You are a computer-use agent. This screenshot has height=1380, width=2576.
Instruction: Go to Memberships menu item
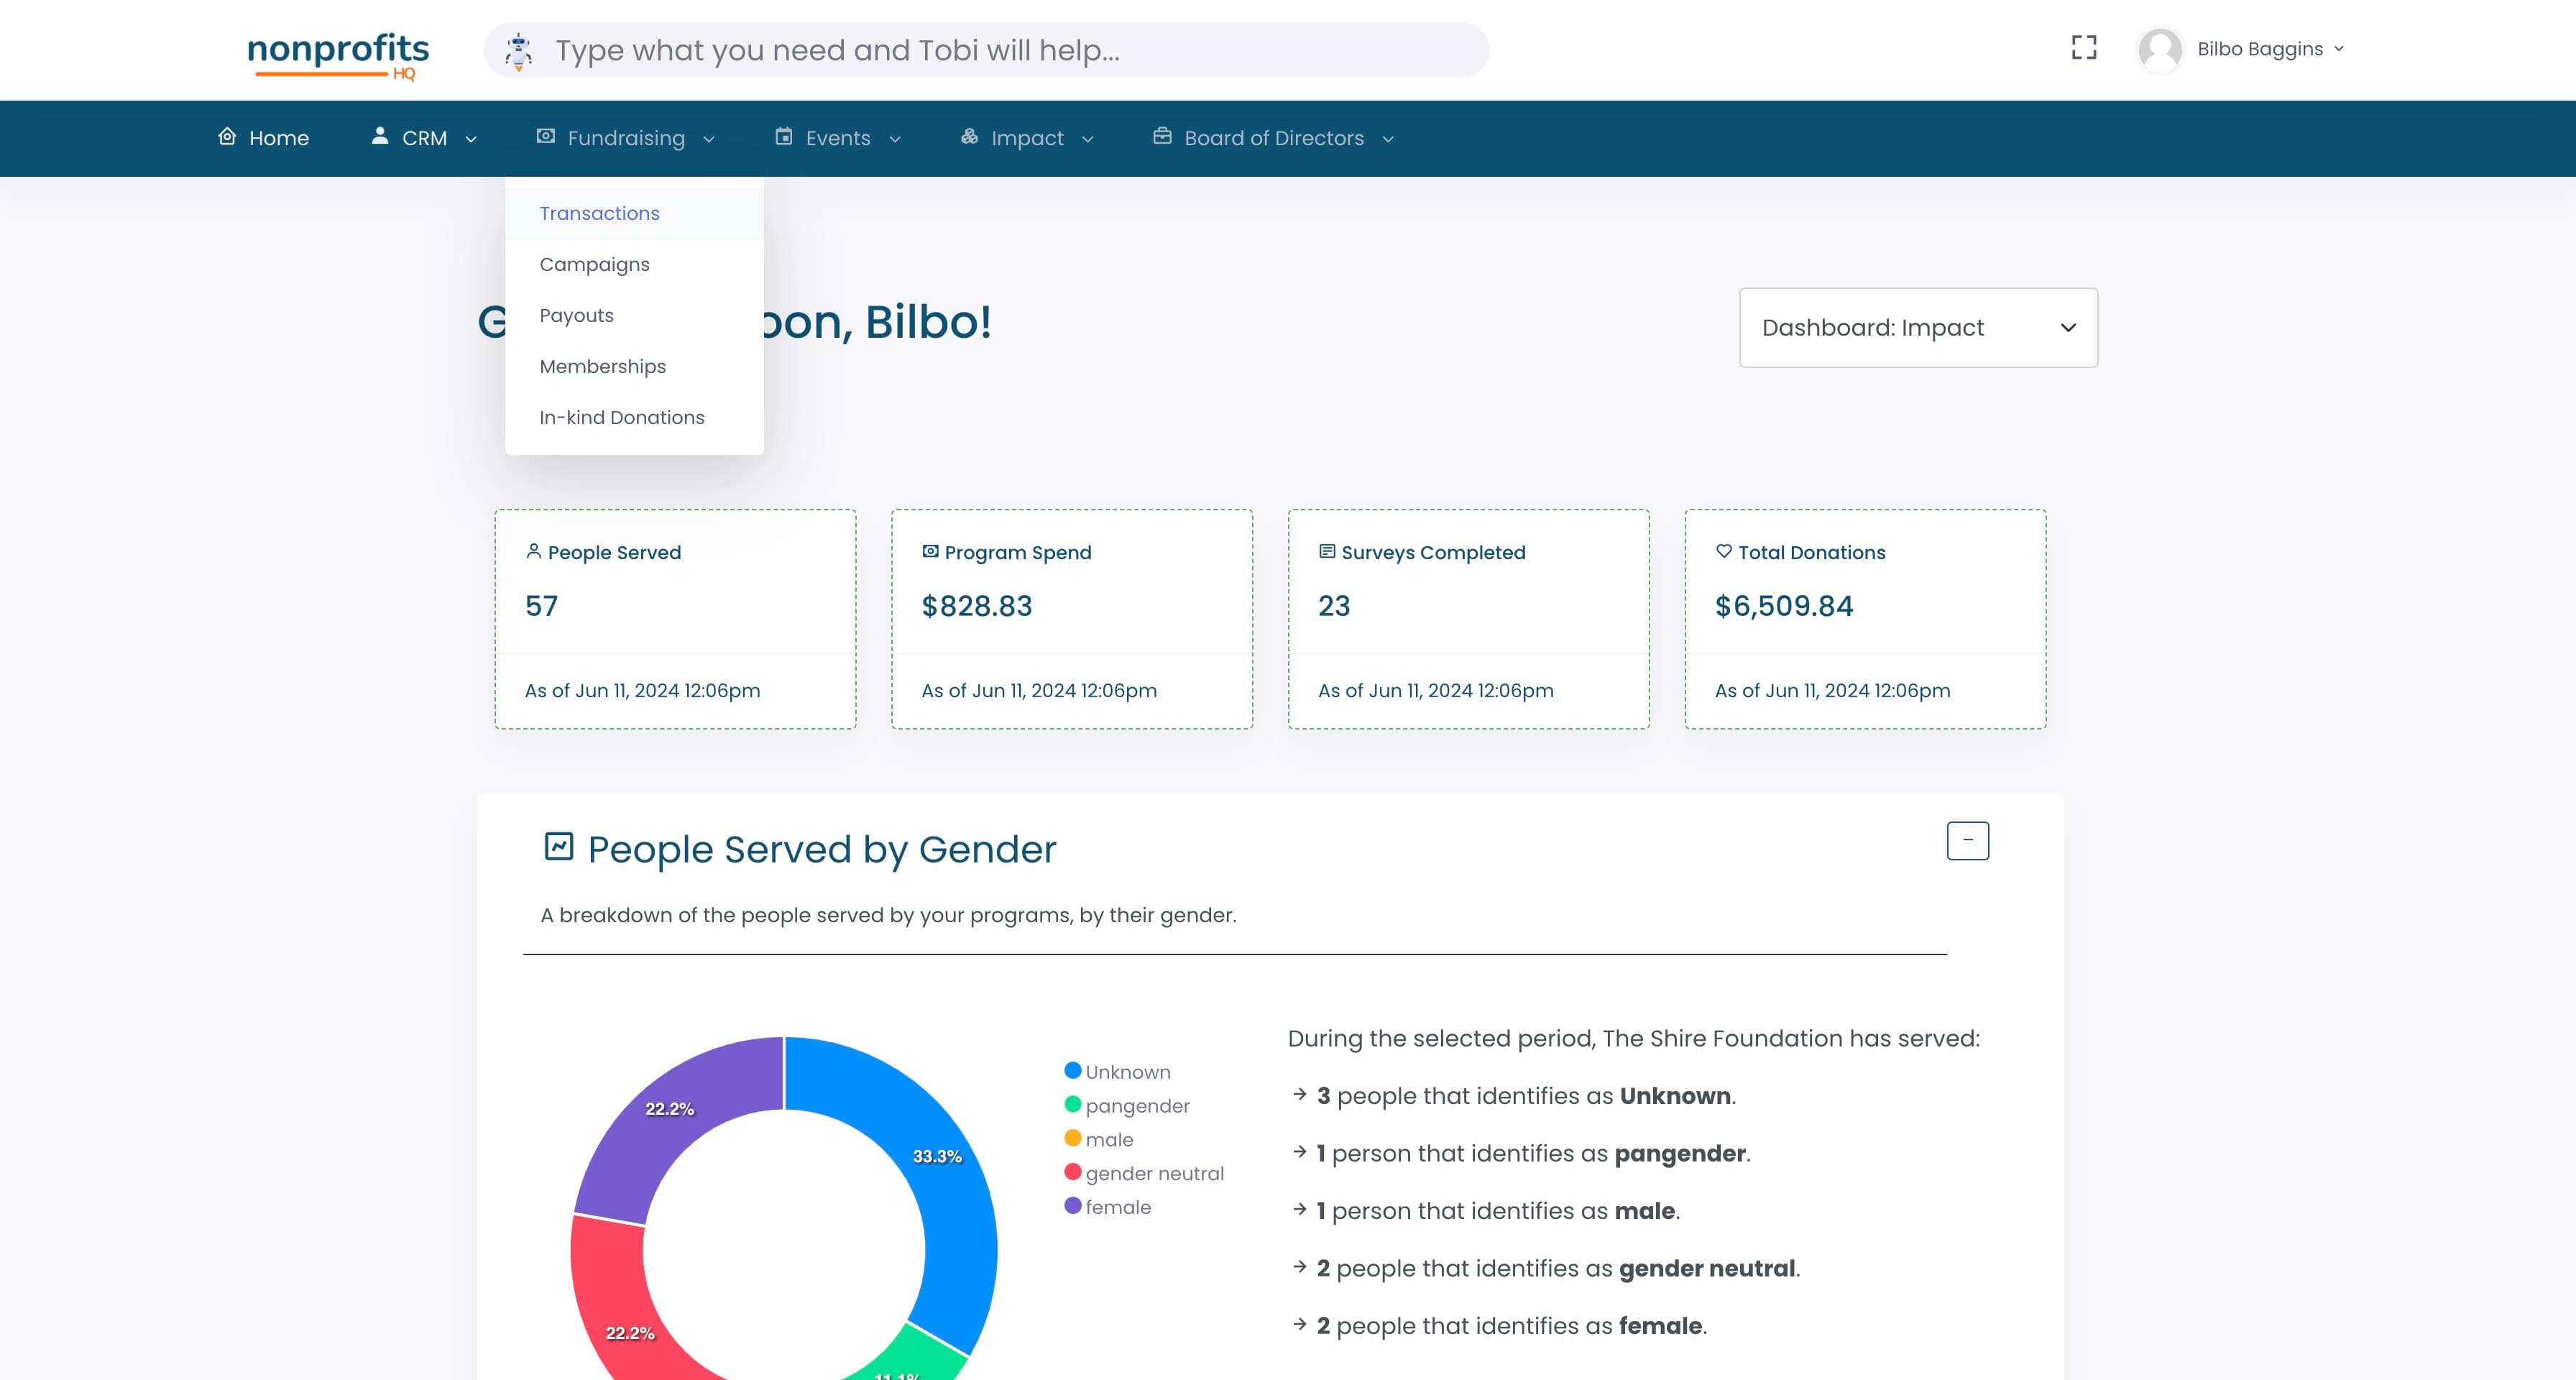pyautogui.click(x=634, y=366)
